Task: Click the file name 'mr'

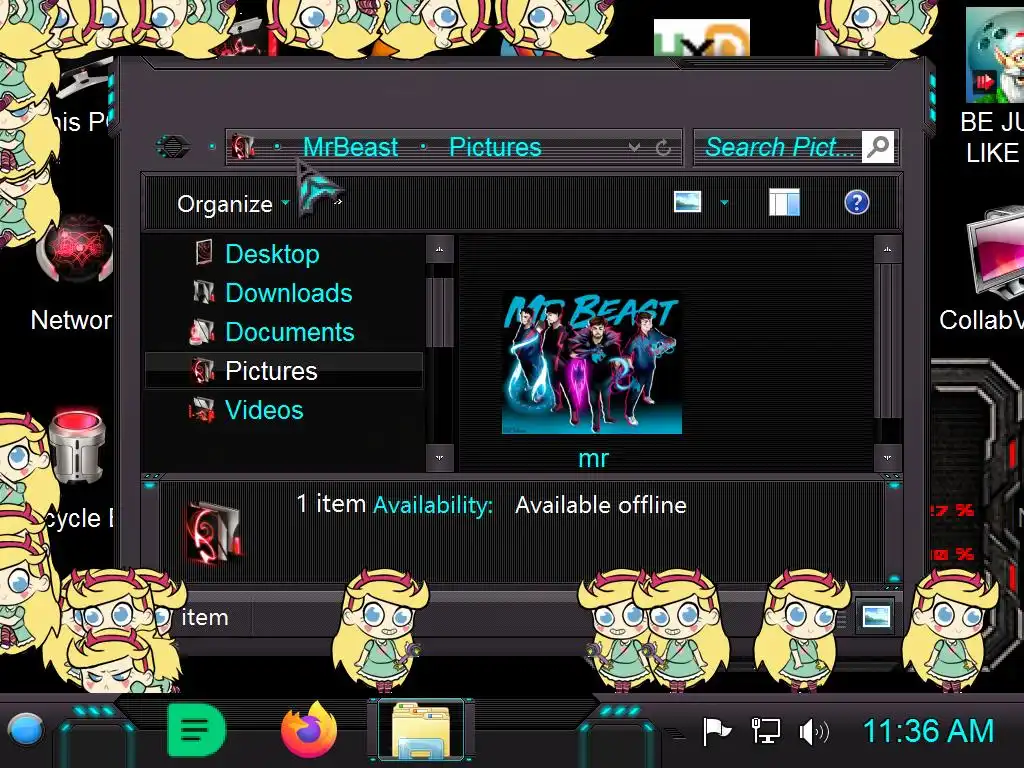Action: (593, 458)
